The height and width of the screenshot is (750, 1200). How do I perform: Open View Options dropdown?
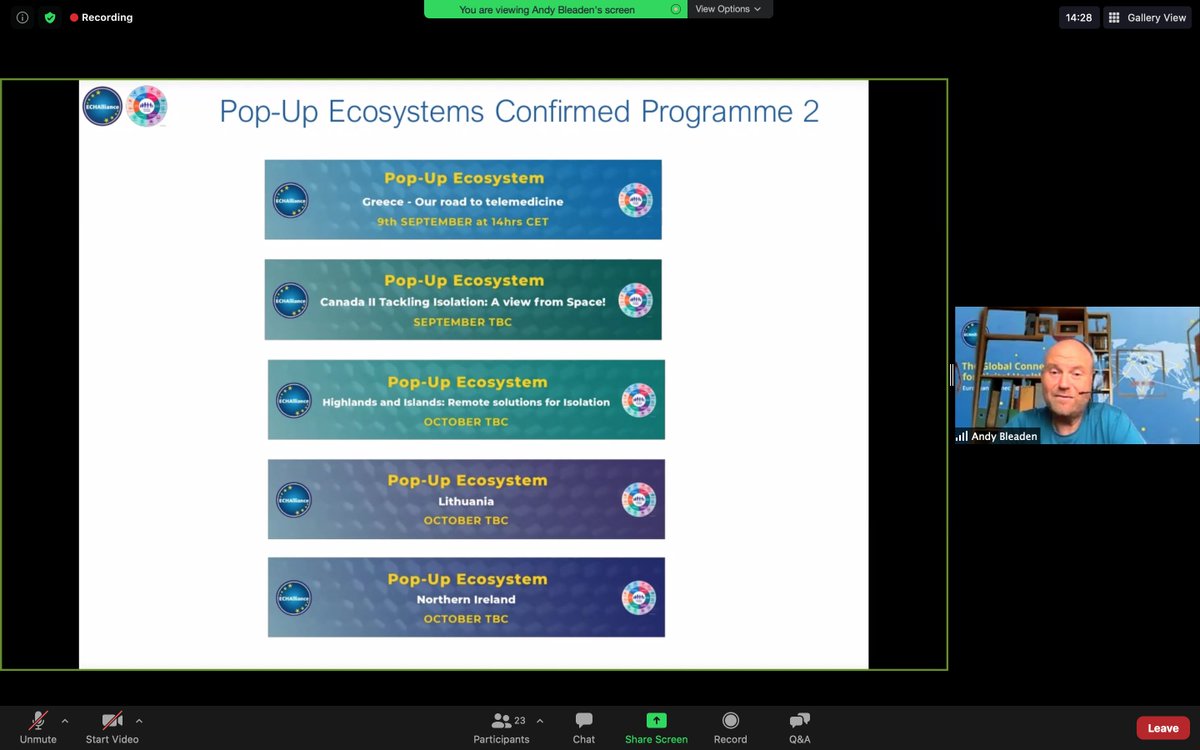pos(728,9)
